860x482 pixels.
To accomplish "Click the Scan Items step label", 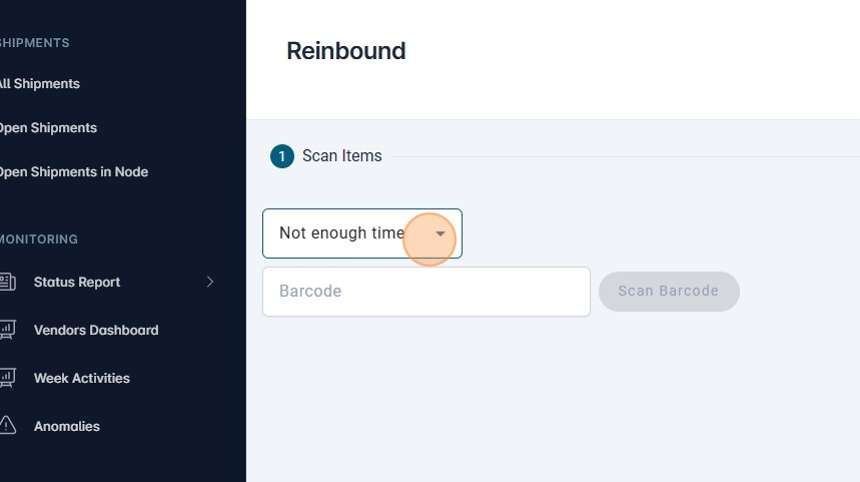I will [342, 156].
